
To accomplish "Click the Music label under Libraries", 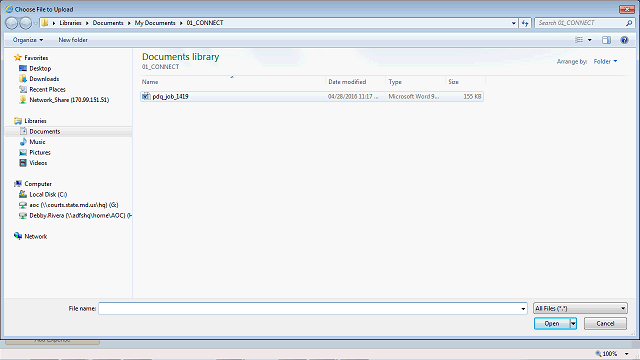I will (x=37, y=142).
